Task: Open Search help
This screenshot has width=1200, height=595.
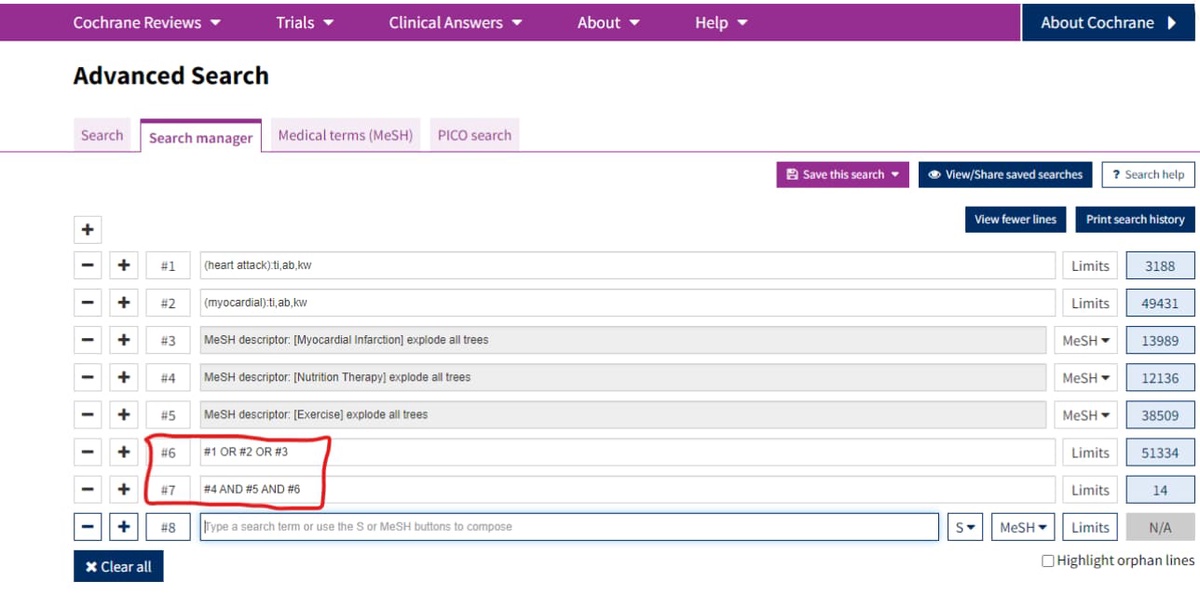Action: [1148, 174]
